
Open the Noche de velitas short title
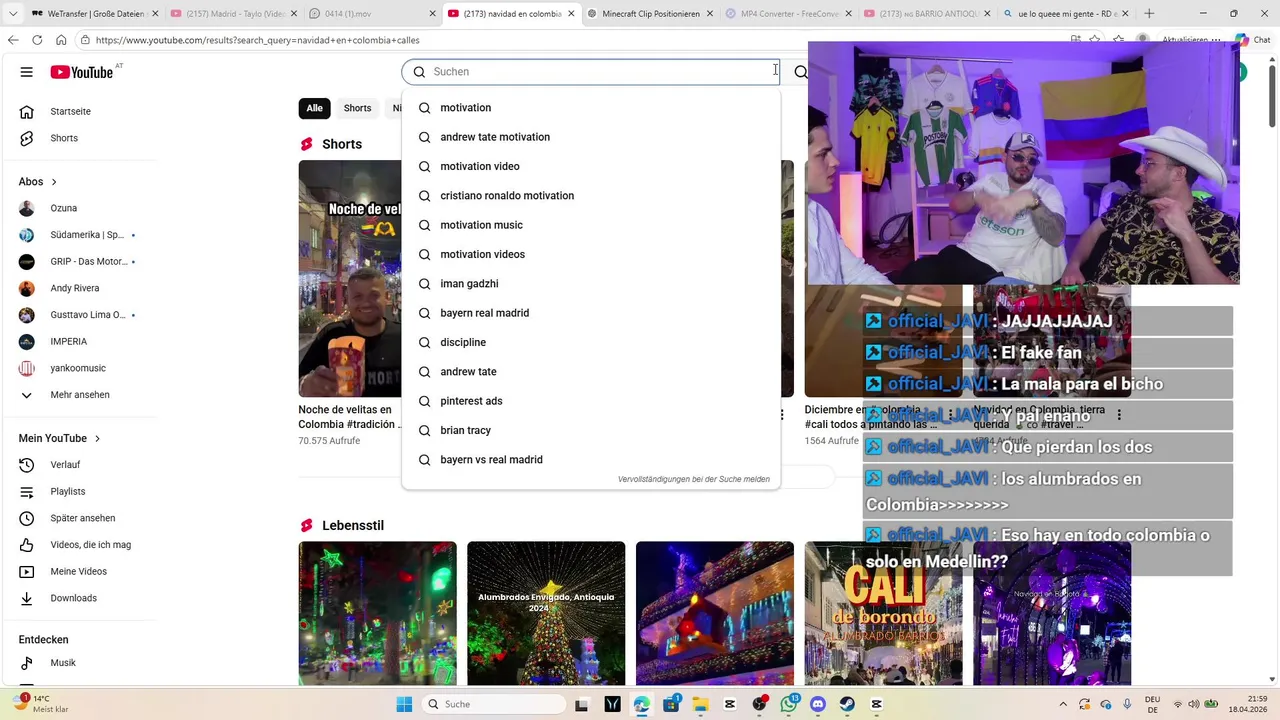pyautogui.click(x=348, y=417)
